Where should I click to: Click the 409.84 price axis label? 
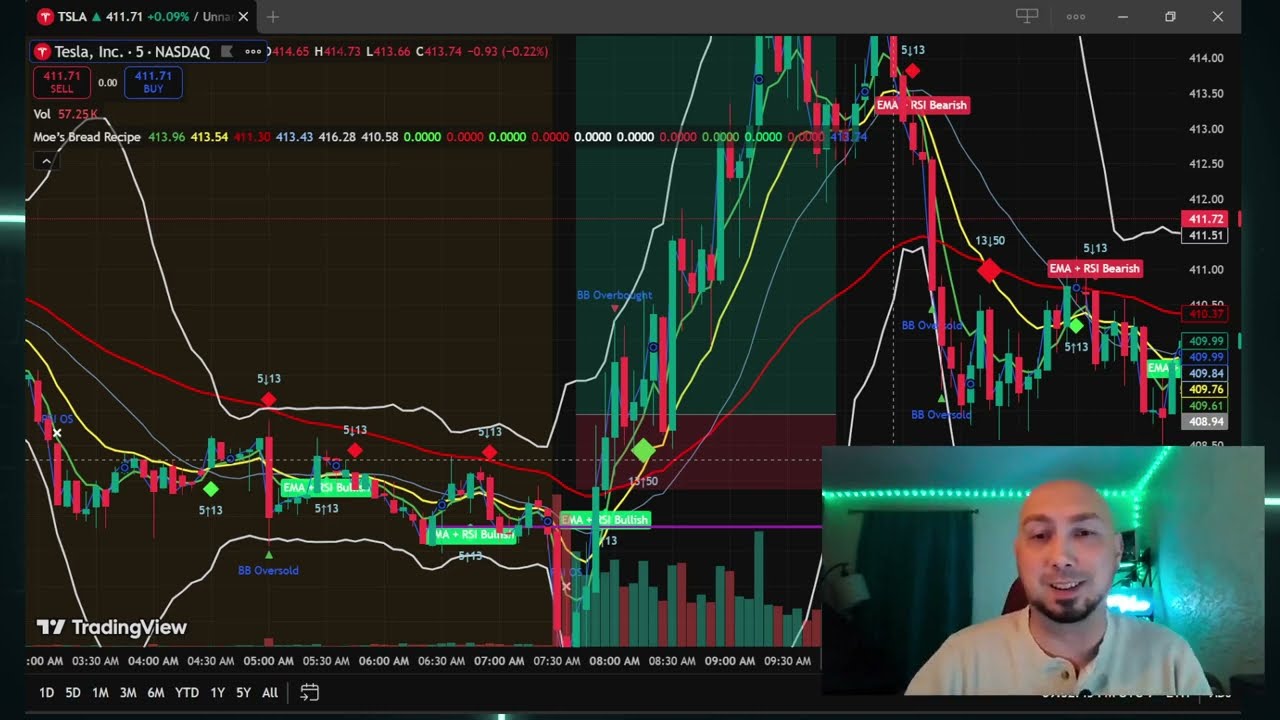coord(1207,373)
